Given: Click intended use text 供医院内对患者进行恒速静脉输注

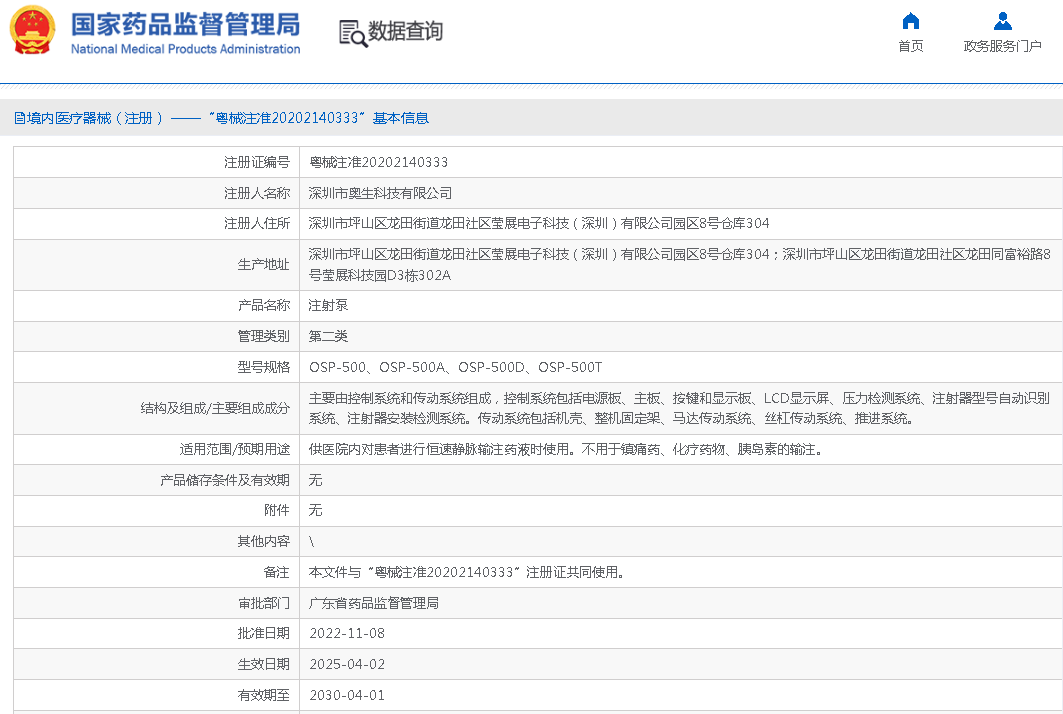Looking at the screenshot, I should [x=566, y=450].
